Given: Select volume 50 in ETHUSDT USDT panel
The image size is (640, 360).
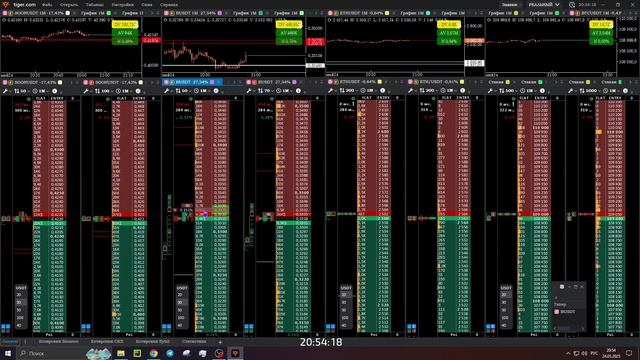Looking at the screenshot, I should tap(344, 310).
